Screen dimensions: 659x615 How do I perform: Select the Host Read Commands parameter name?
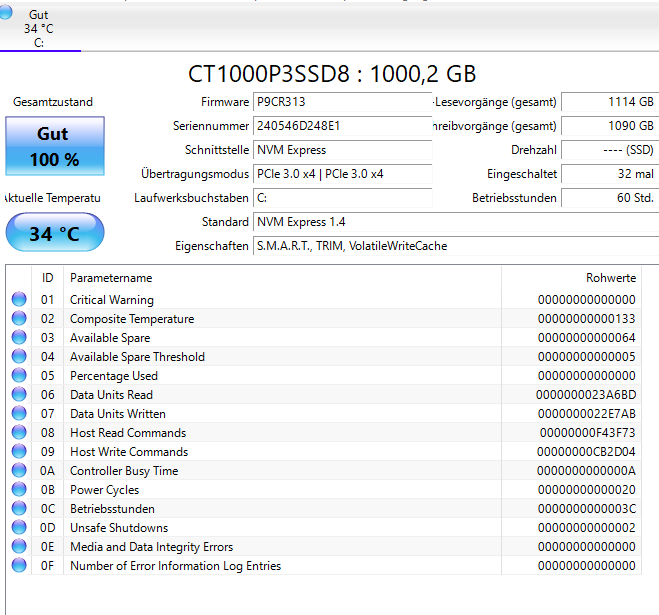click(128, 433)
